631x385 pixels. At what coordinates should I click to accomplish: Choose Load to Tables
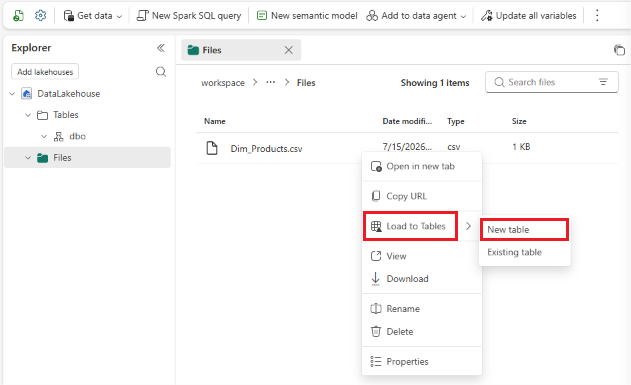(x=410, y=226)
